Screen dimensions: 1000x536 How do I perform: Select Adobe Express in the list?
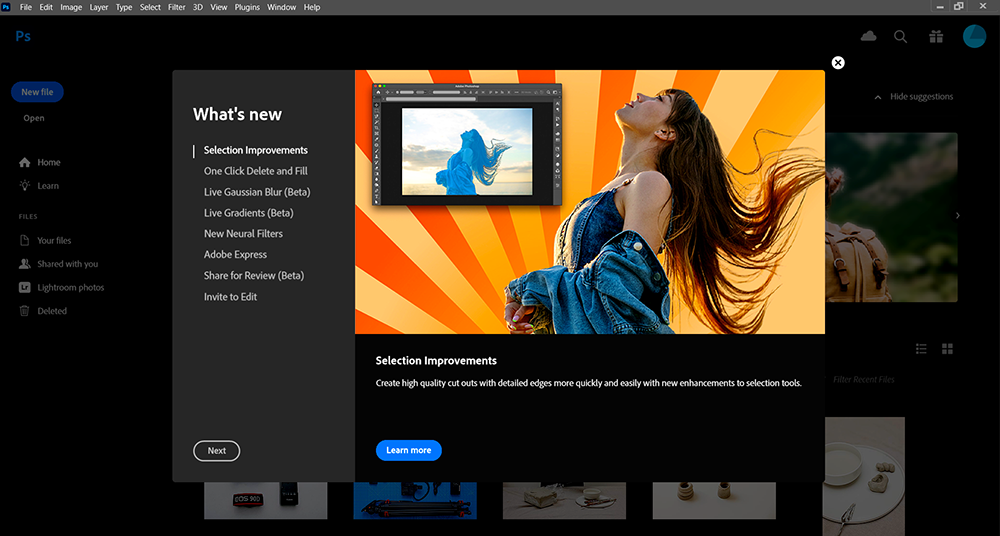click(x=235, y=255)
